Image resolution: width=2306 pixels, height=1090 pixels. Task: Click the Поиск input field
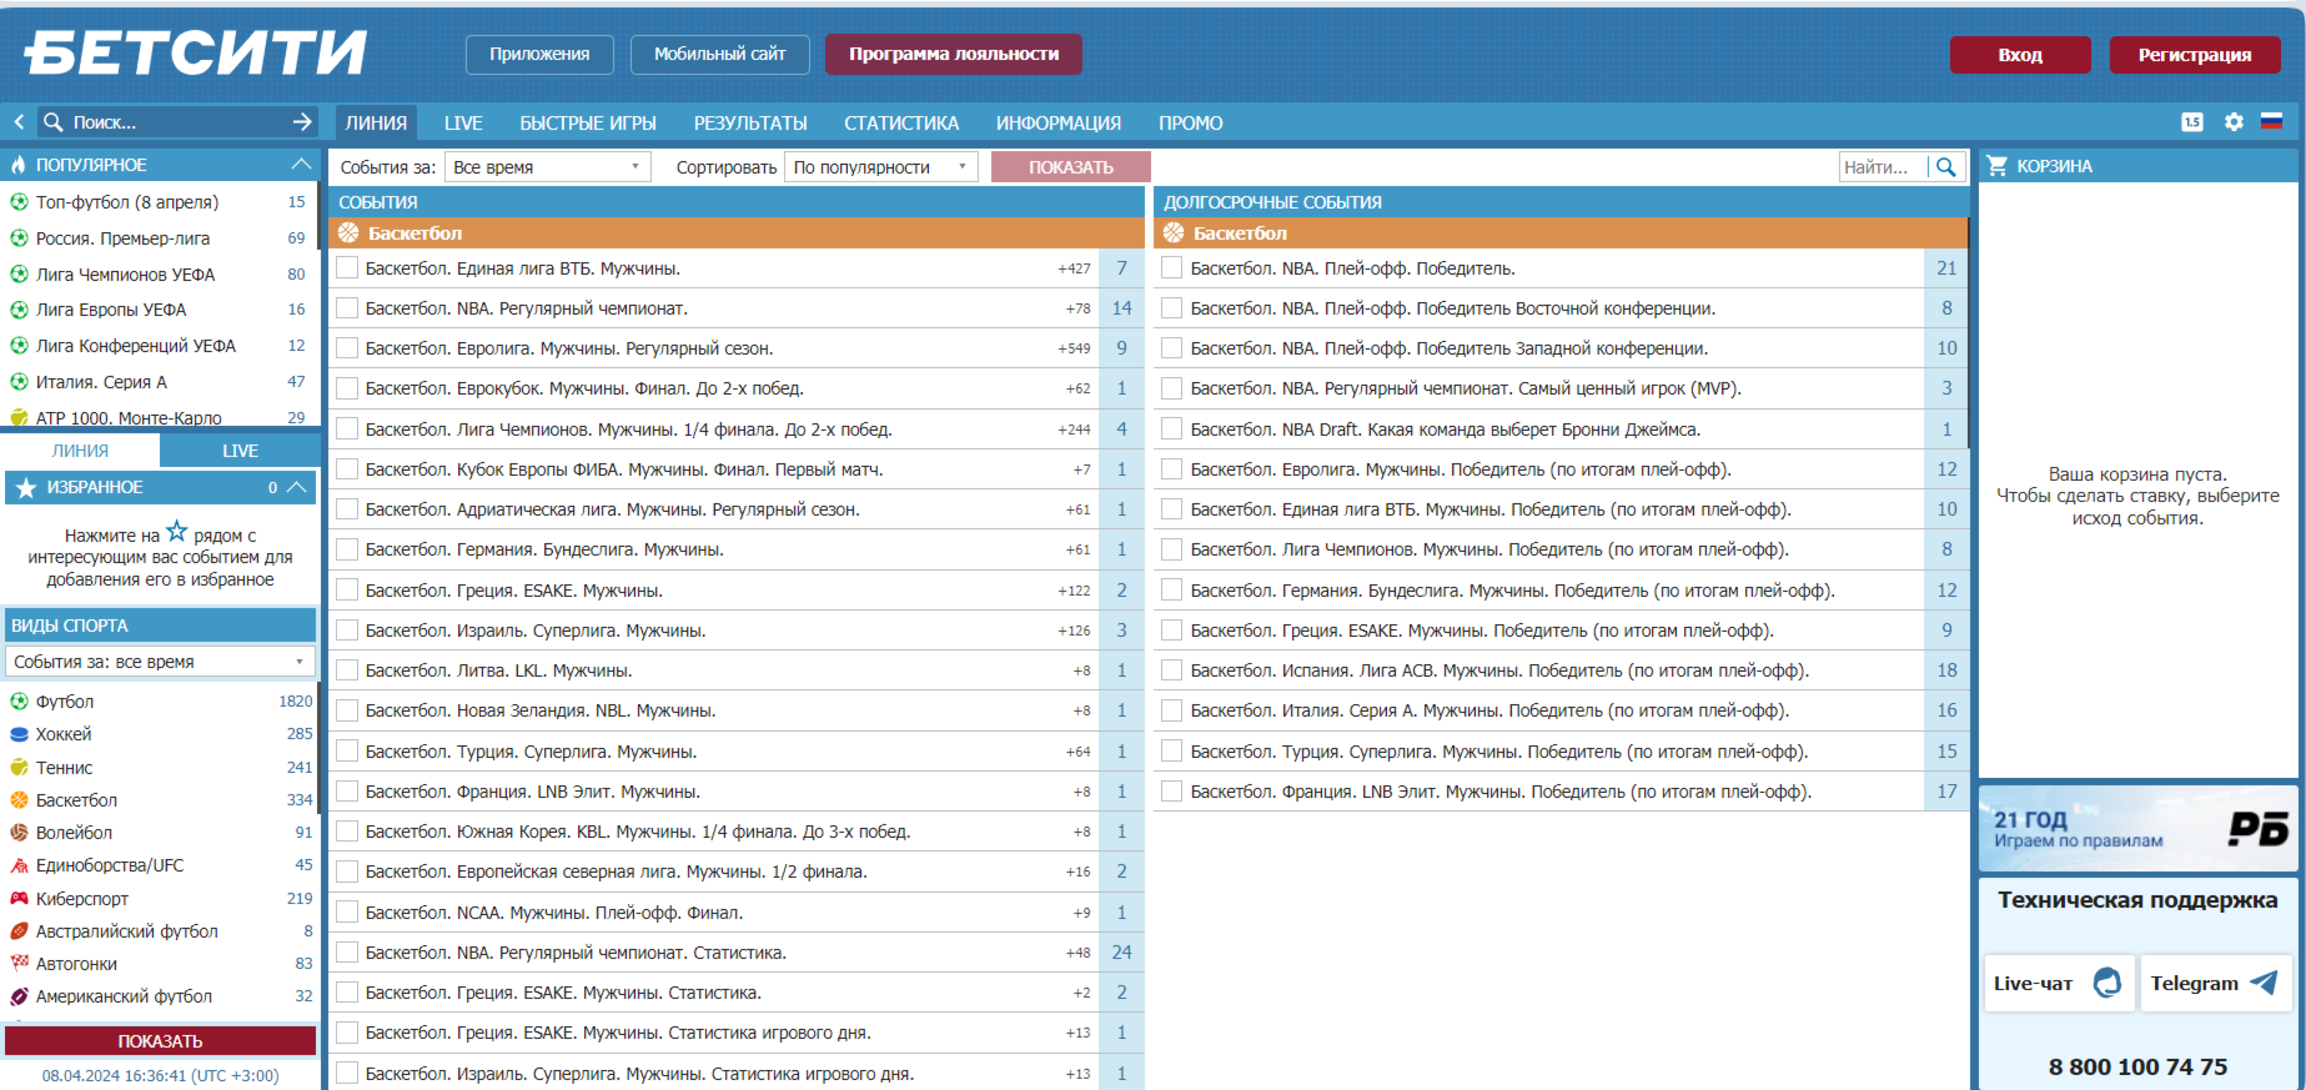[178, 122]
